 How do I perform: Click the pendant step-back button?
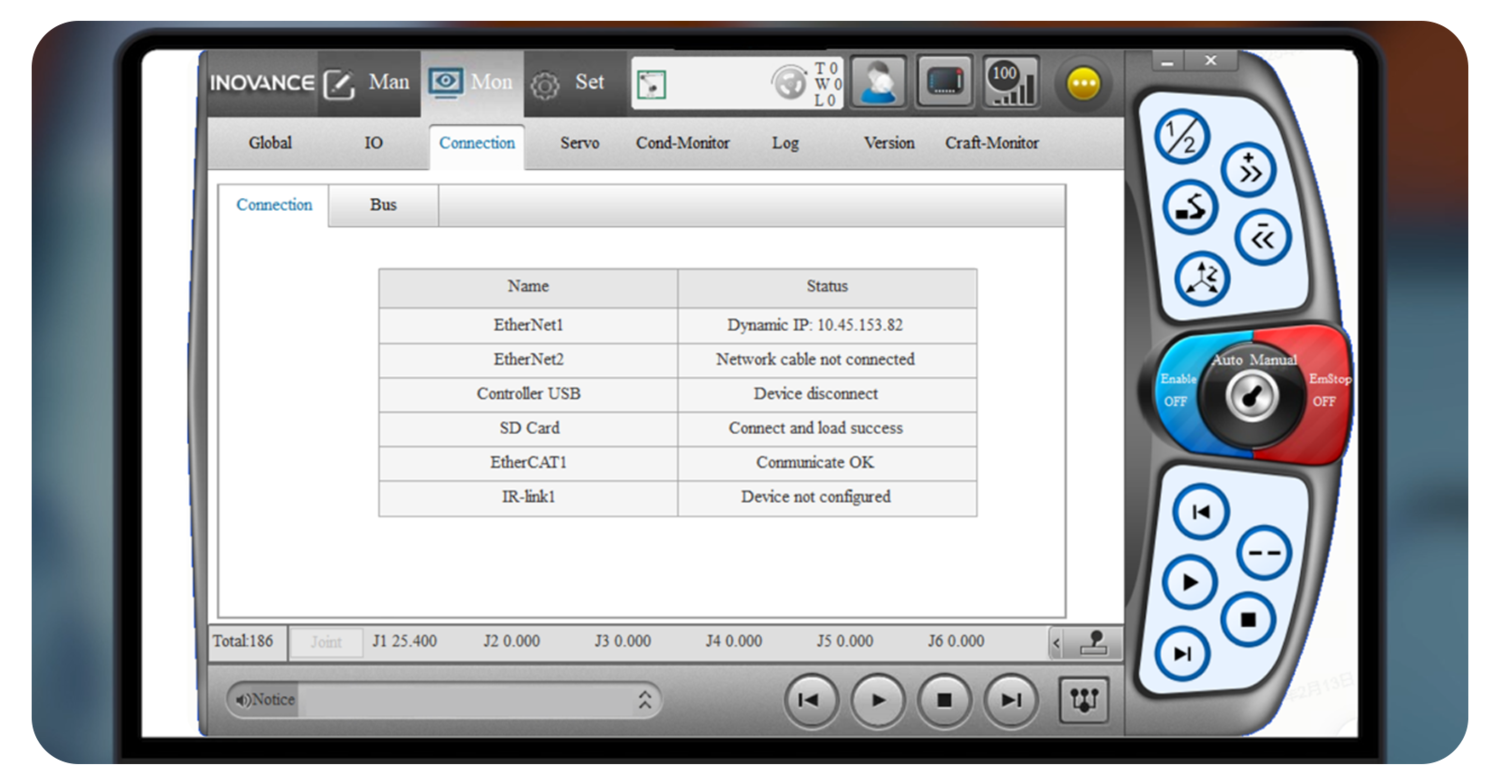tap(1201, 512)
